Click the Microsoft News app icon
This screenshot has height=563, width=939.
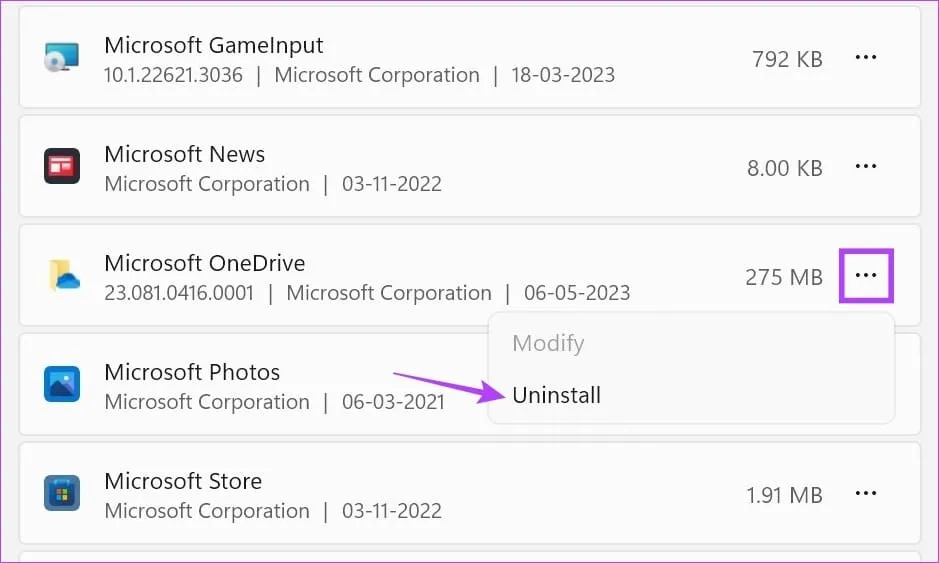pyautogui.click(x=61, y=166)
